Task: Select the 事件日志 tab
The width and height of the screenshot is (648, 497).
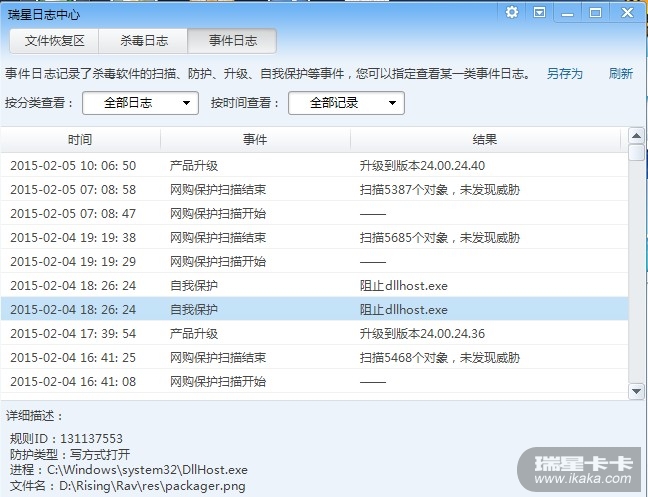Action: (x=232, y=41)
